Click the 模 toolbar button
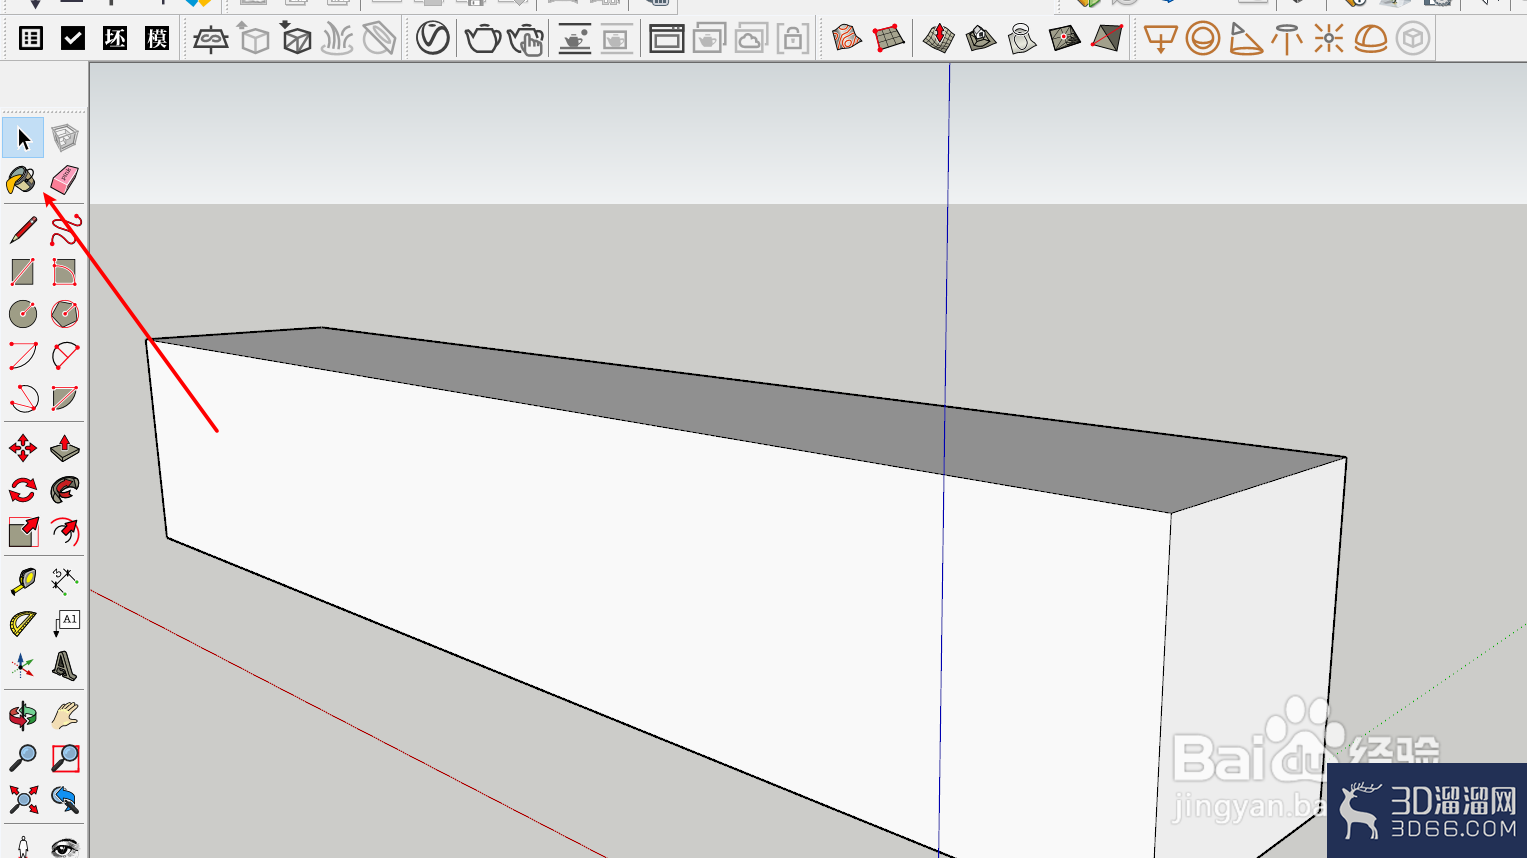Image resolution: width=1527 pixels, height=858 pixels. (x=157, y=39)
